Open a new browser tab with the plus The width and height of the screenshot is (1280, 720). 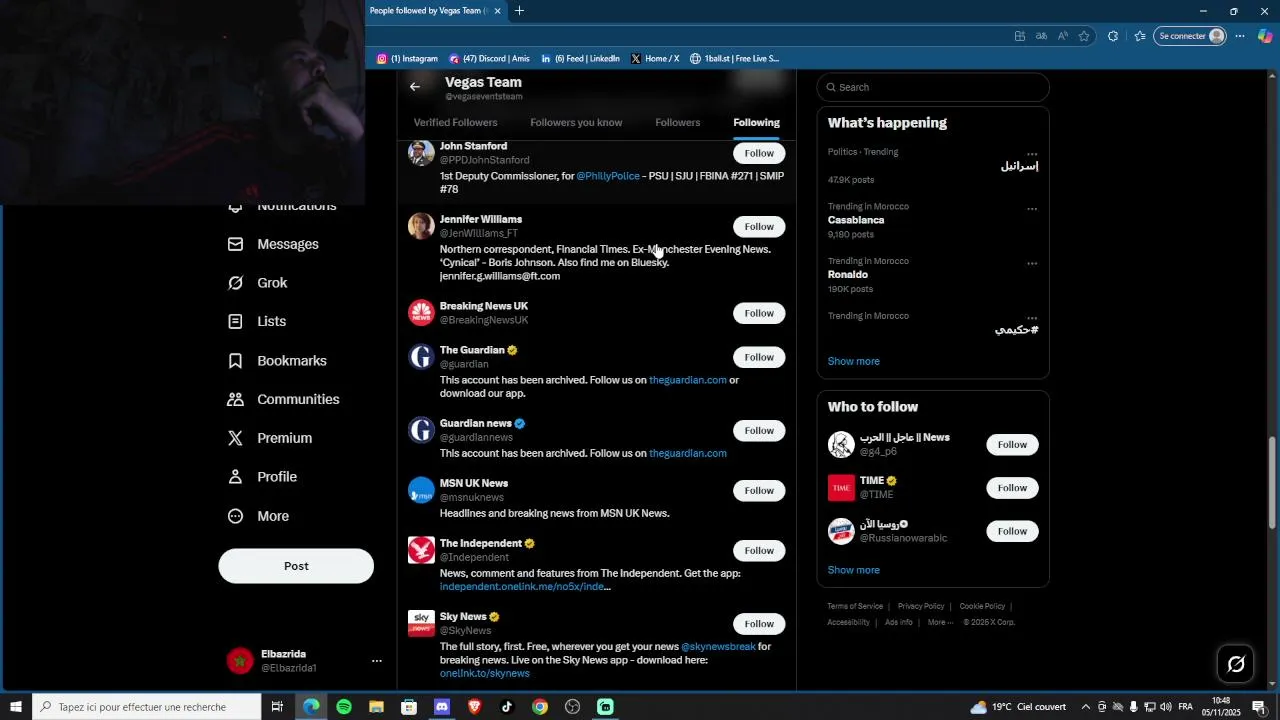click(519, 11)
